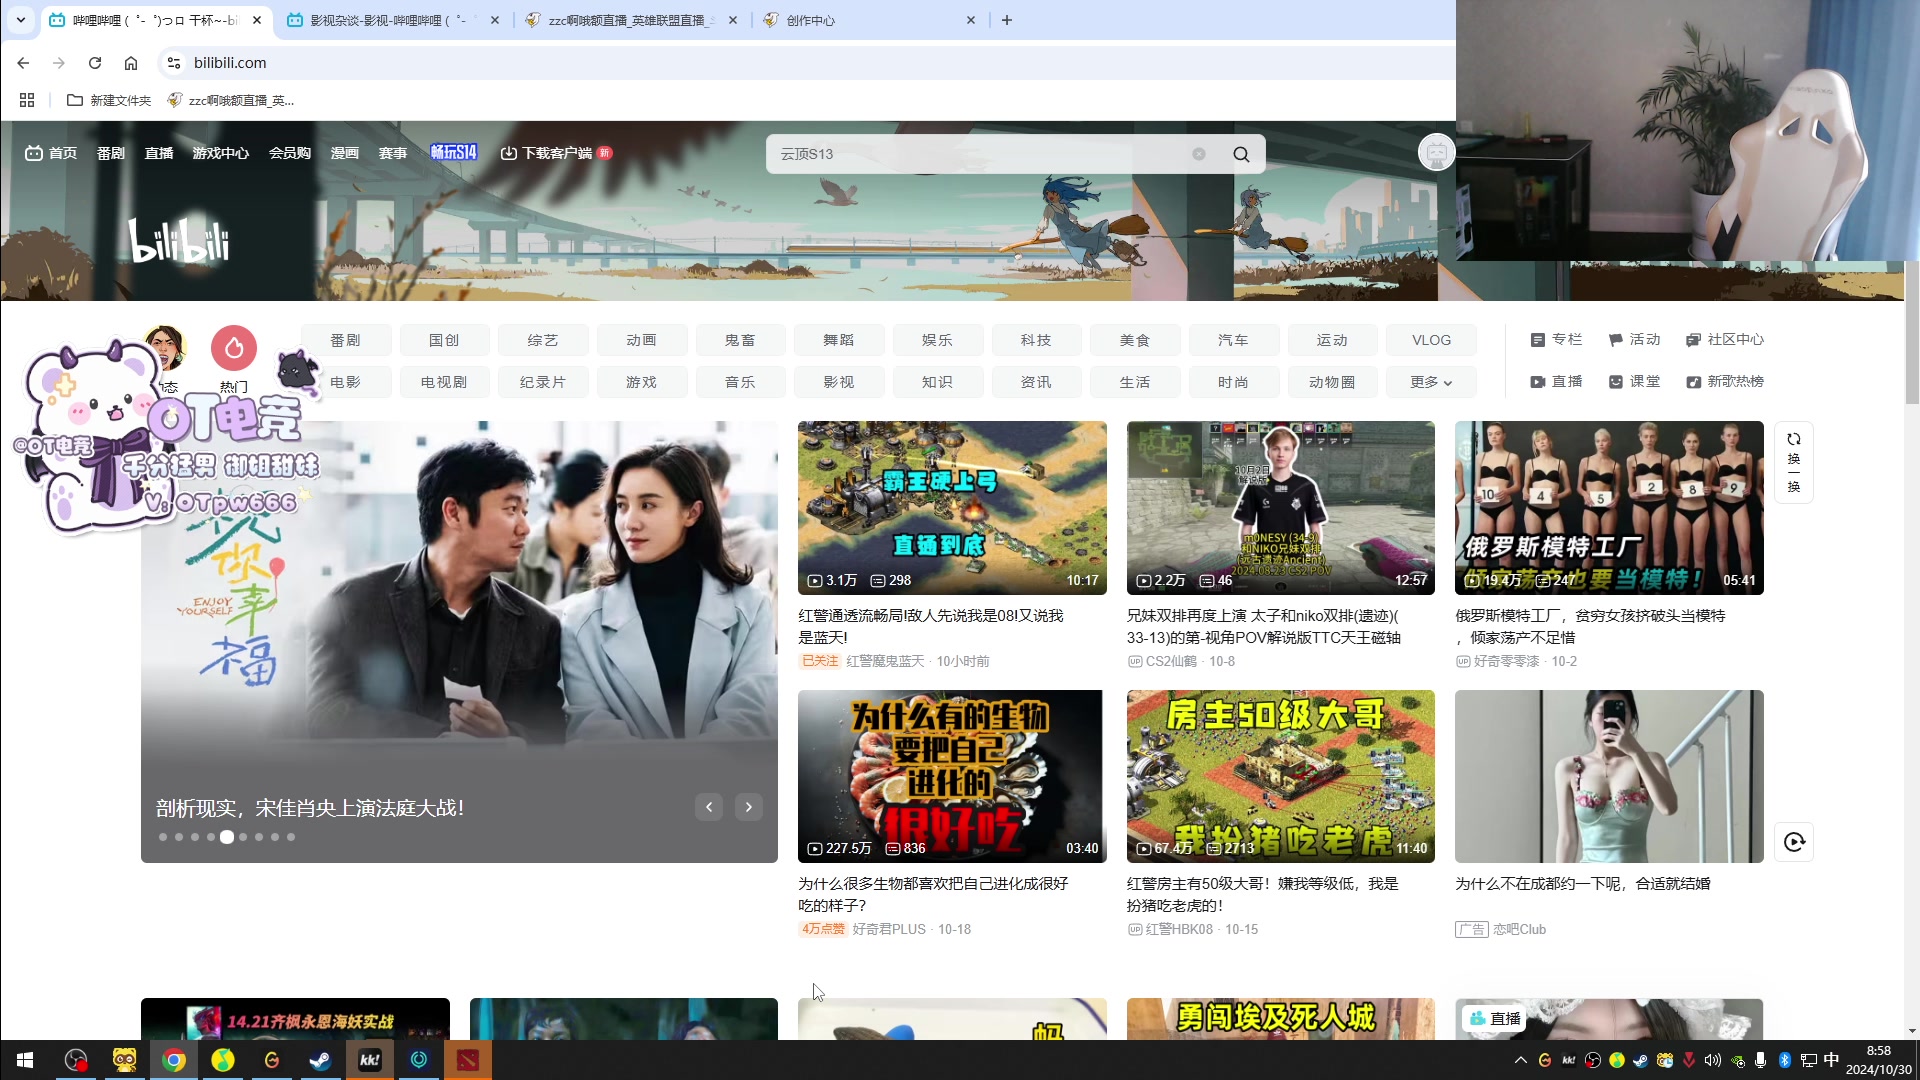Open a new browser tab with plus icon
This screenshot has width=1920, height=1080.
coord(1007,20)
